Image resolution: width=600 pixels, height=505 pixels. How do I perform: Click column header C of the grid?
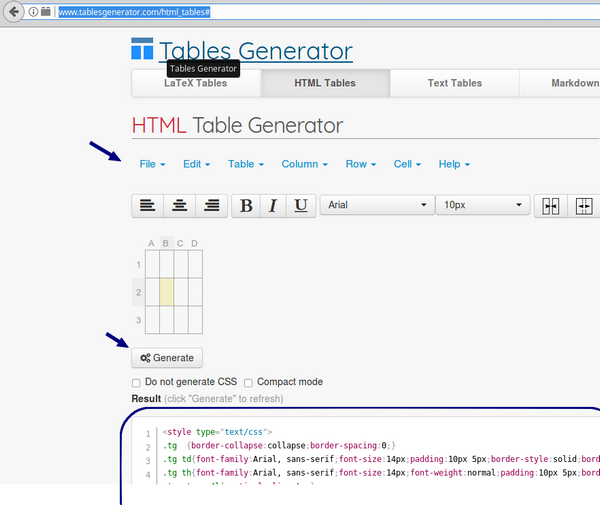click(x=180, y=243)
